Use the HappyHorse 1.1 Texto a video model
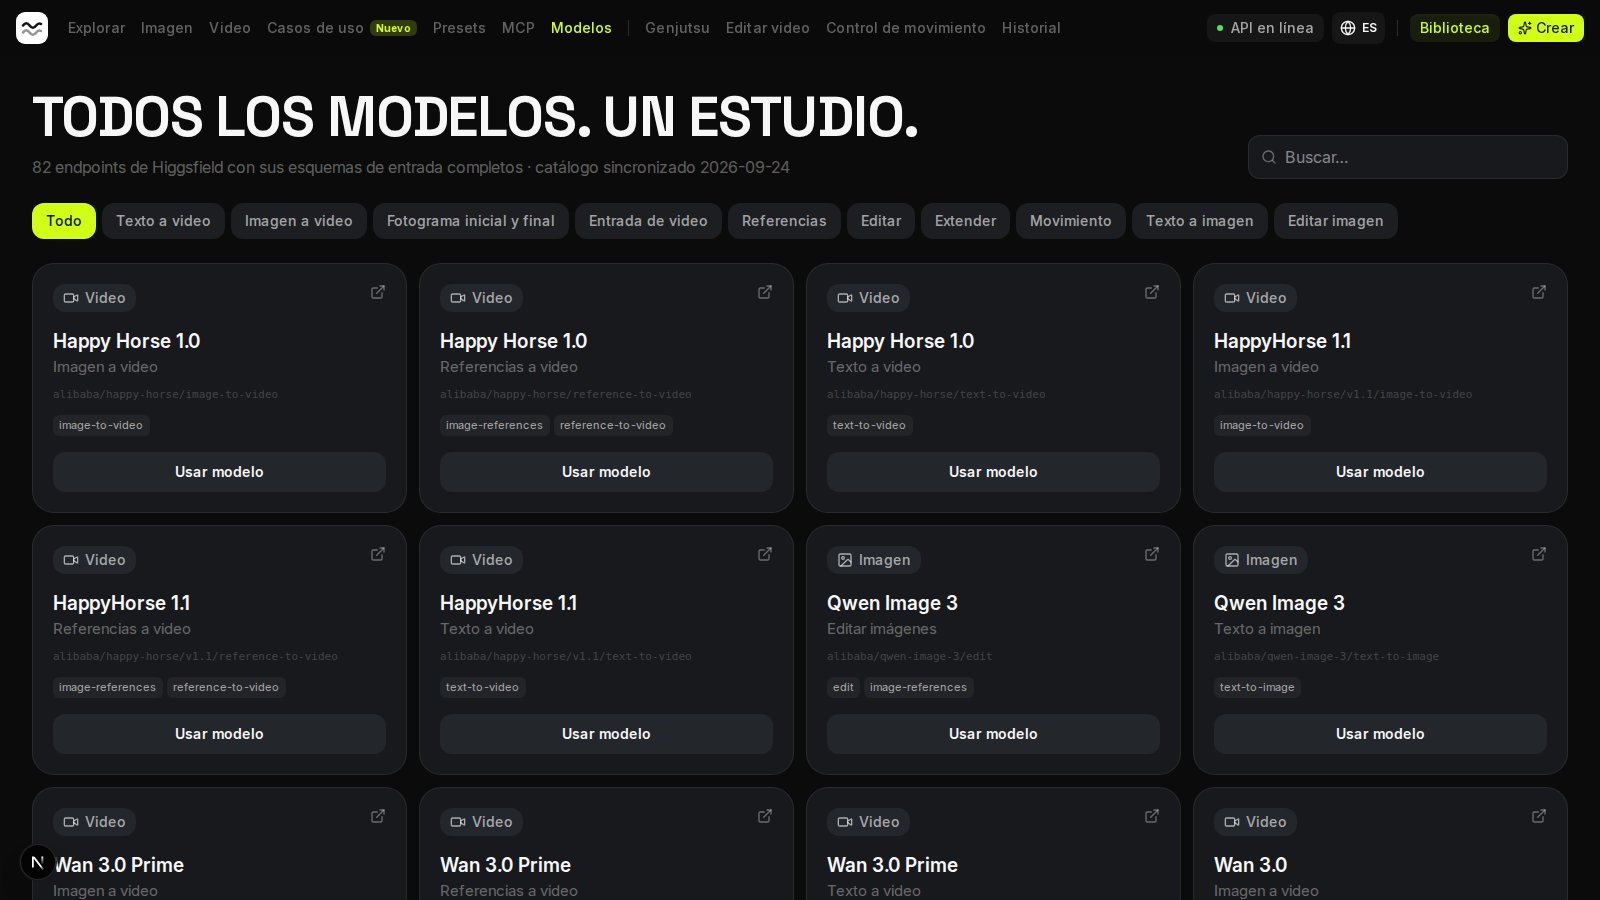This screenshot has height=900, width=1600. (x=606, y=734)
